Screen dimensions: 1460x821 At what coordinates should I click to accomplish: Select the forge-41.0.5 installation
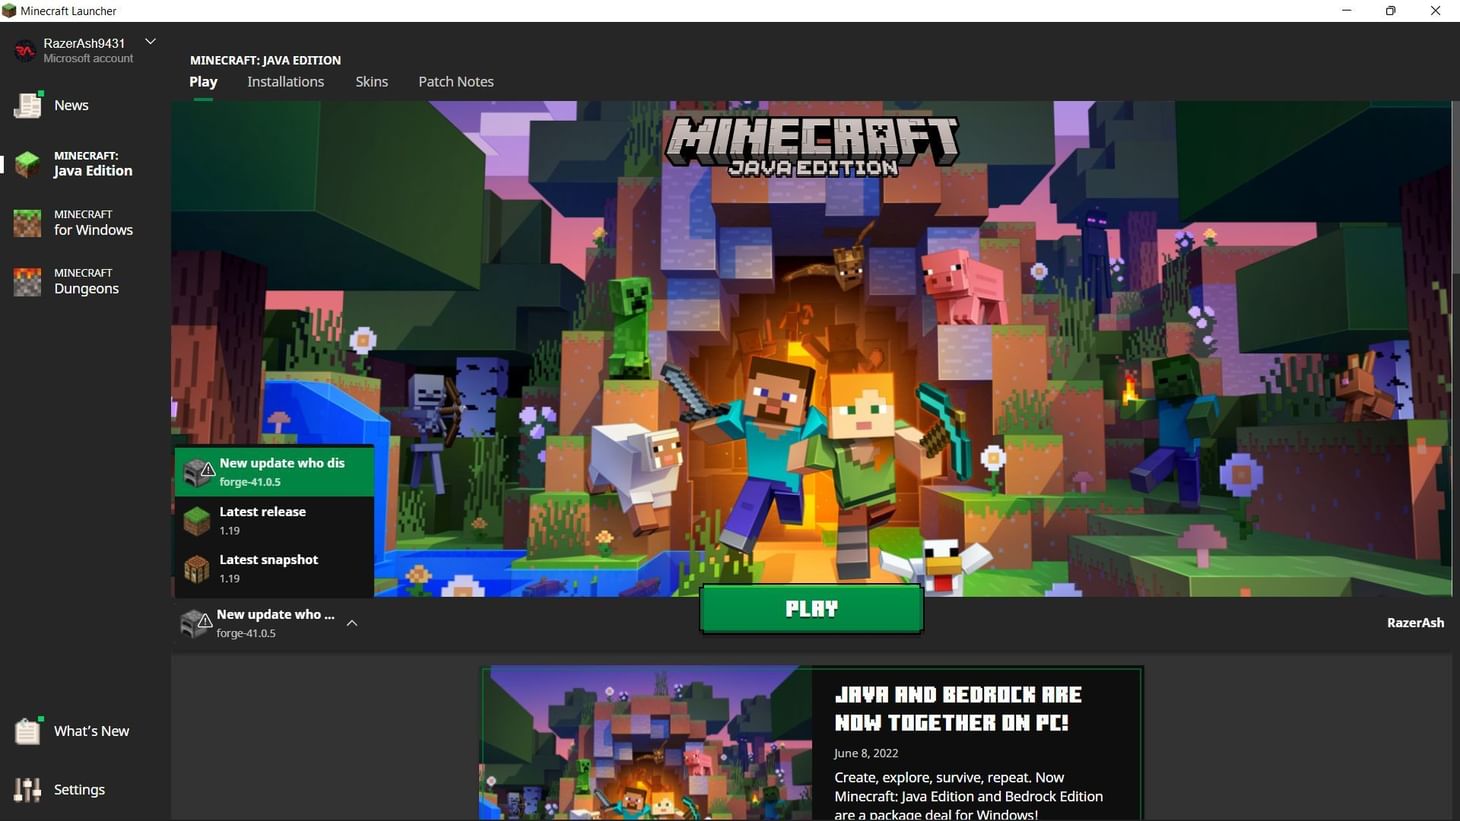(281, 471)
